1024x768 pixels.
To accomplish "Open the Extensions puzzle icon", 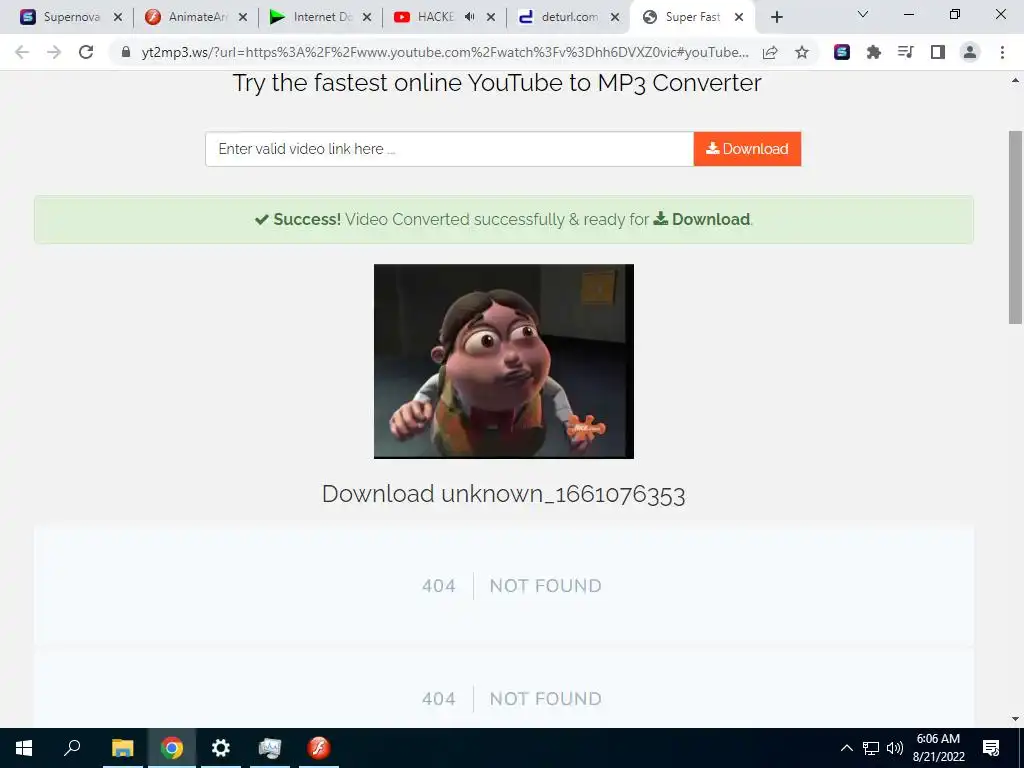I will pos(874,52).
